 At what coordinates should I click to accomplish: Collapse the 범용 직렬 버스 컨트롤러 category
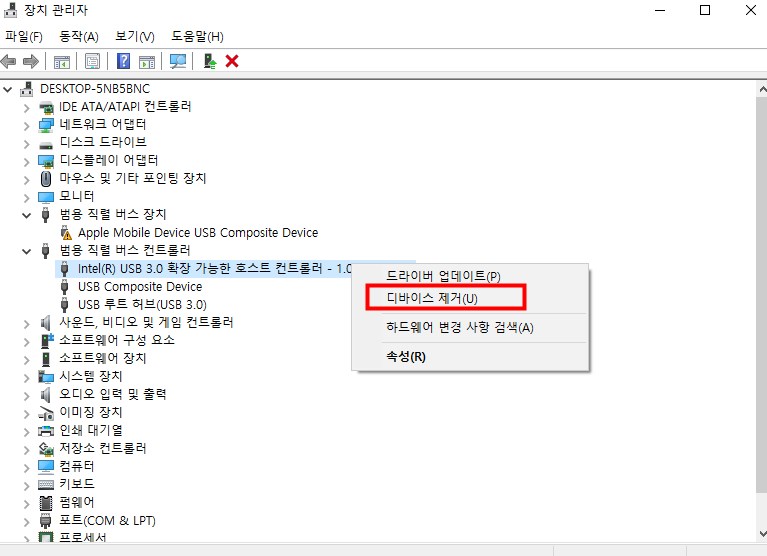pyautogui.click(x=26, y=251)
